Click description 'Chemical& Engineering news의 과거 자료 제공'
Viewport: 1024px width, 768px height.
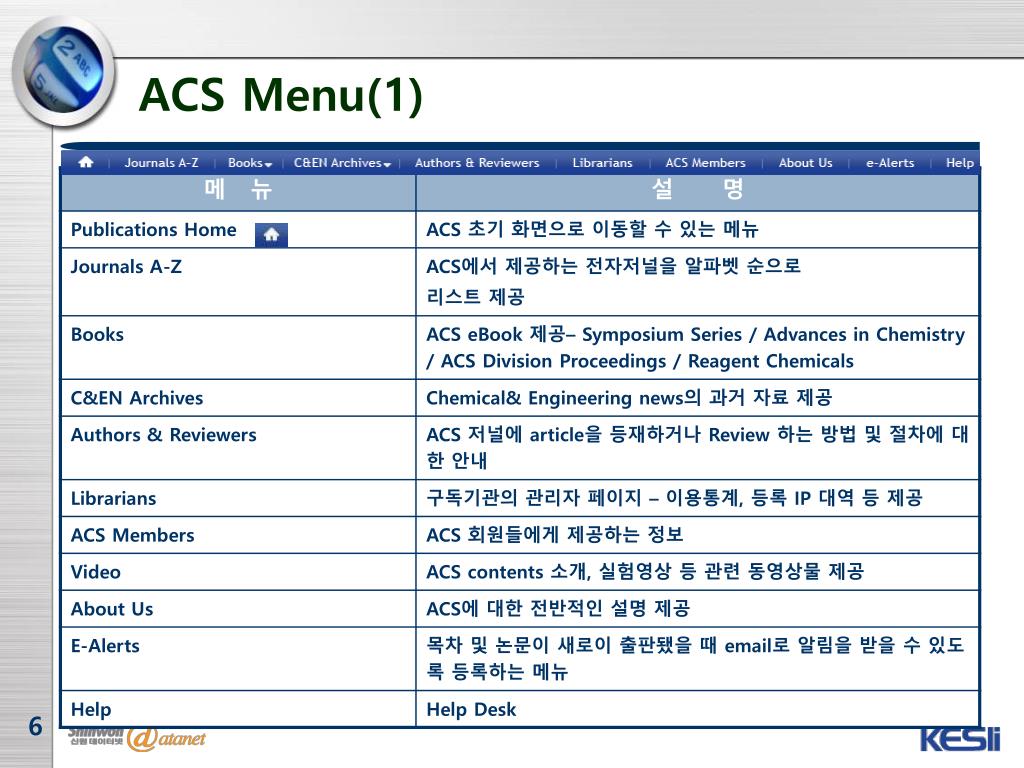(629, 398)
